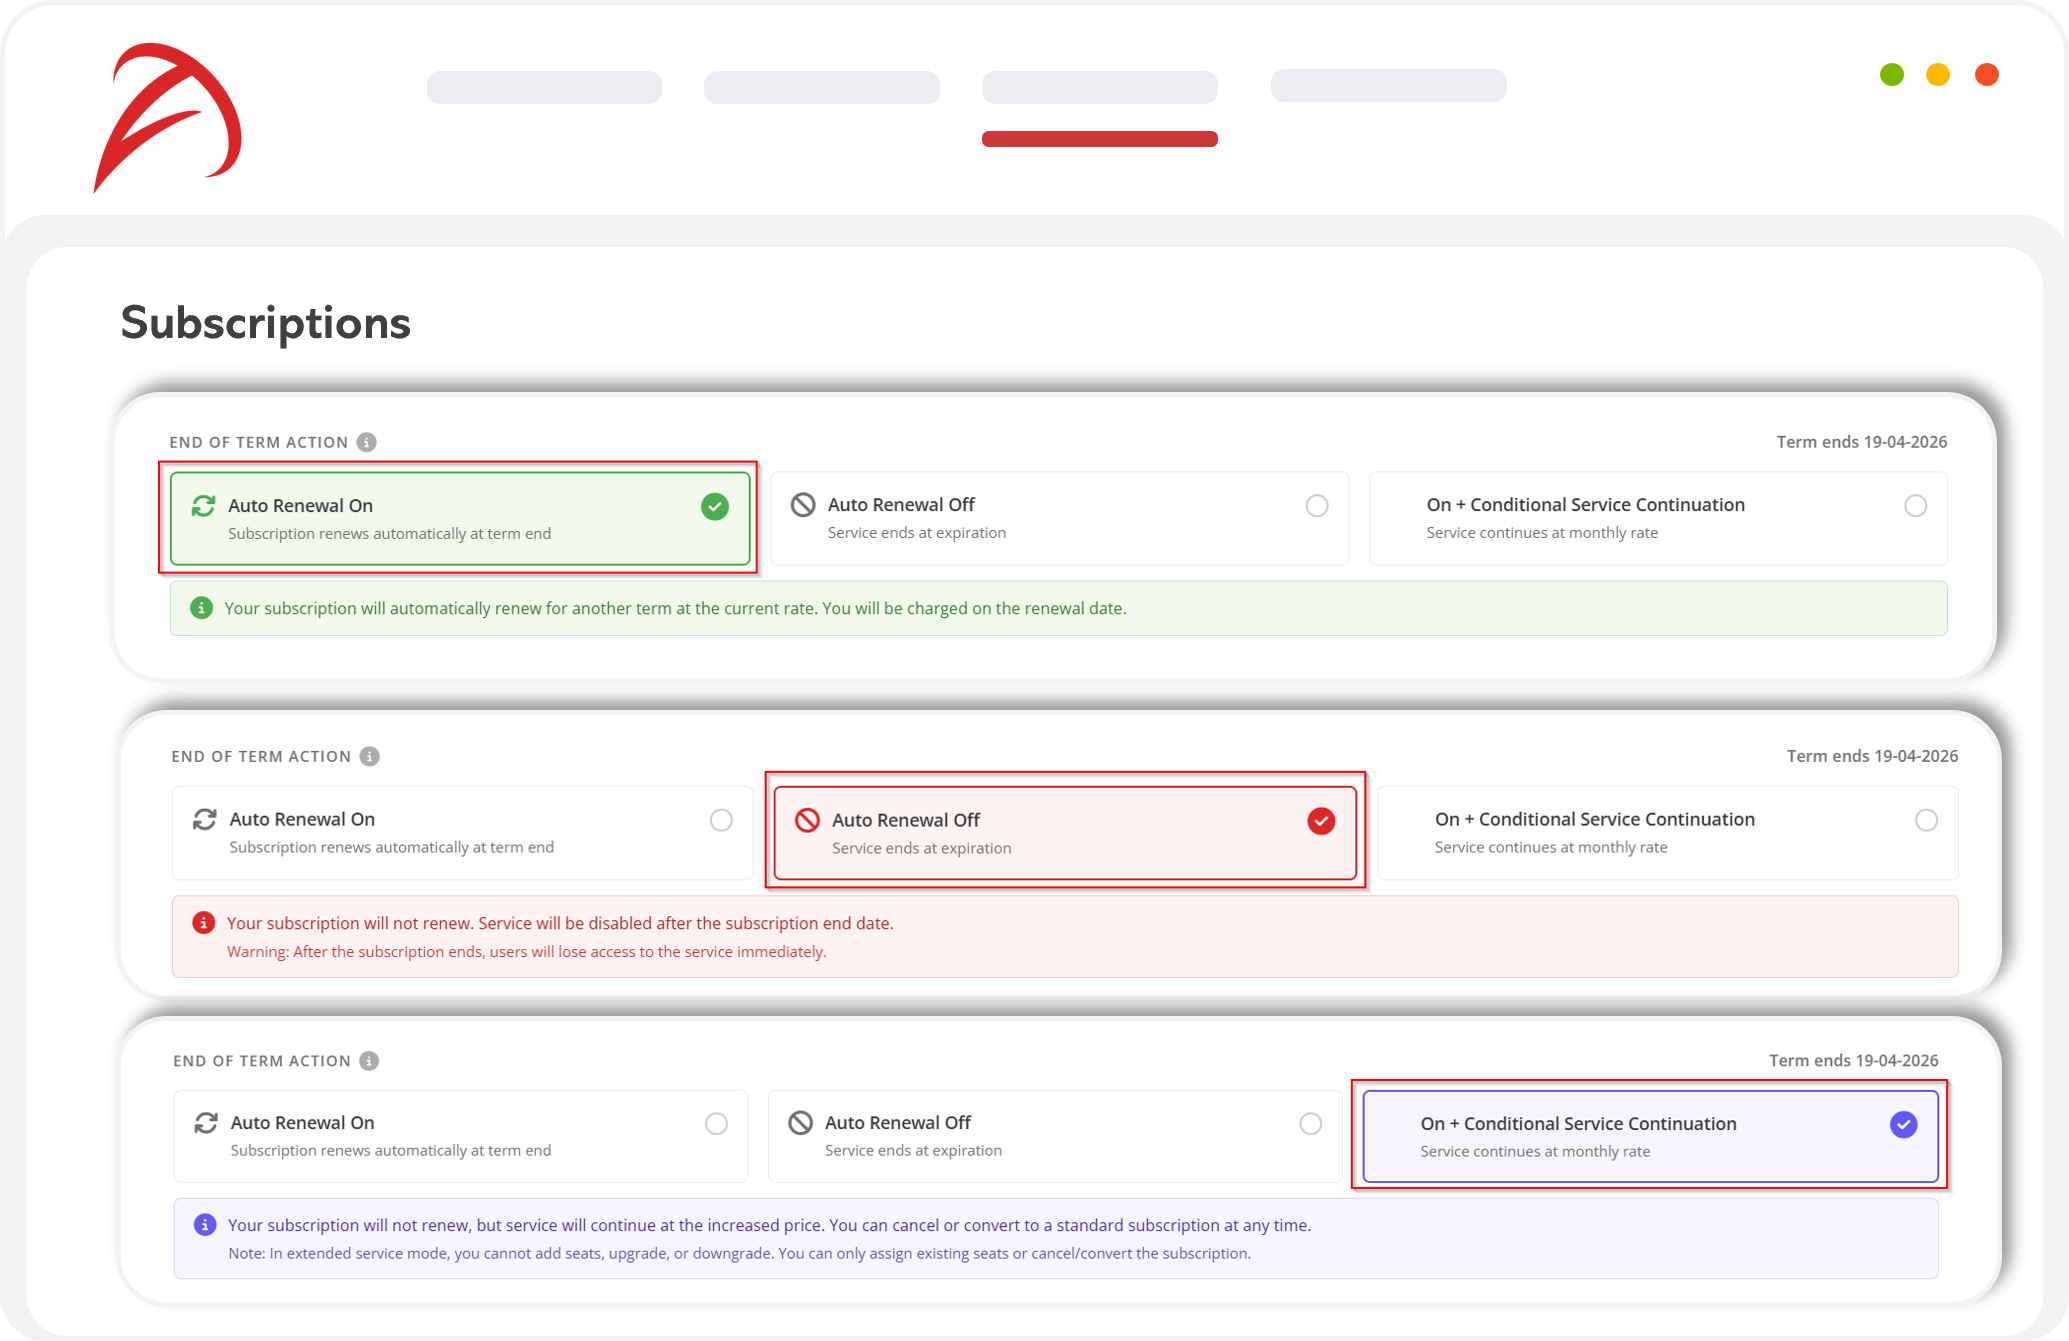Click 'On + Conditional Service Continuation' in third card

pyautogui.click(x=1579, y=1124)
